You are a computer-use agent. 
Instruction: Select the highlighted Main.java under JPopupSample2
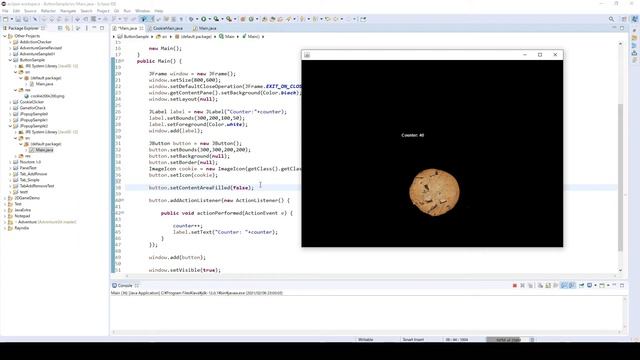pos(44,150)
